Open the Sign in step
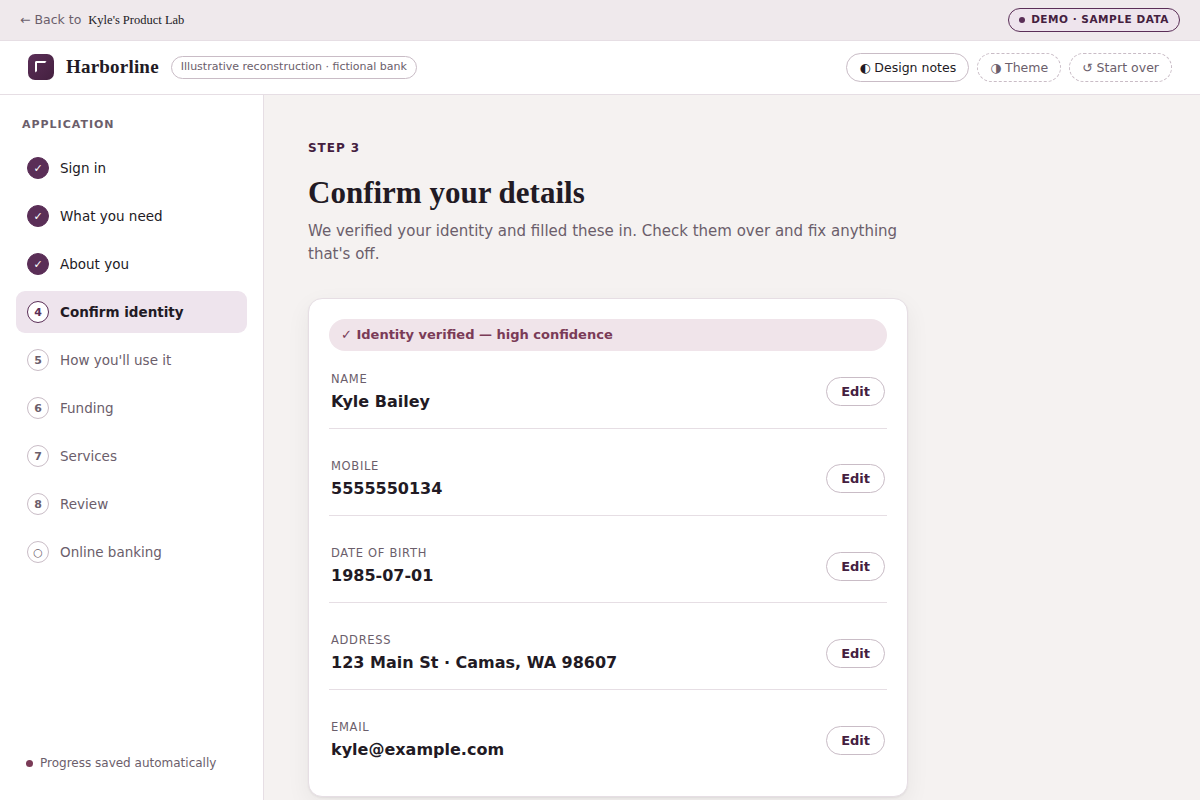Screen dimensions: 1200x800 (x=131, y=168)
